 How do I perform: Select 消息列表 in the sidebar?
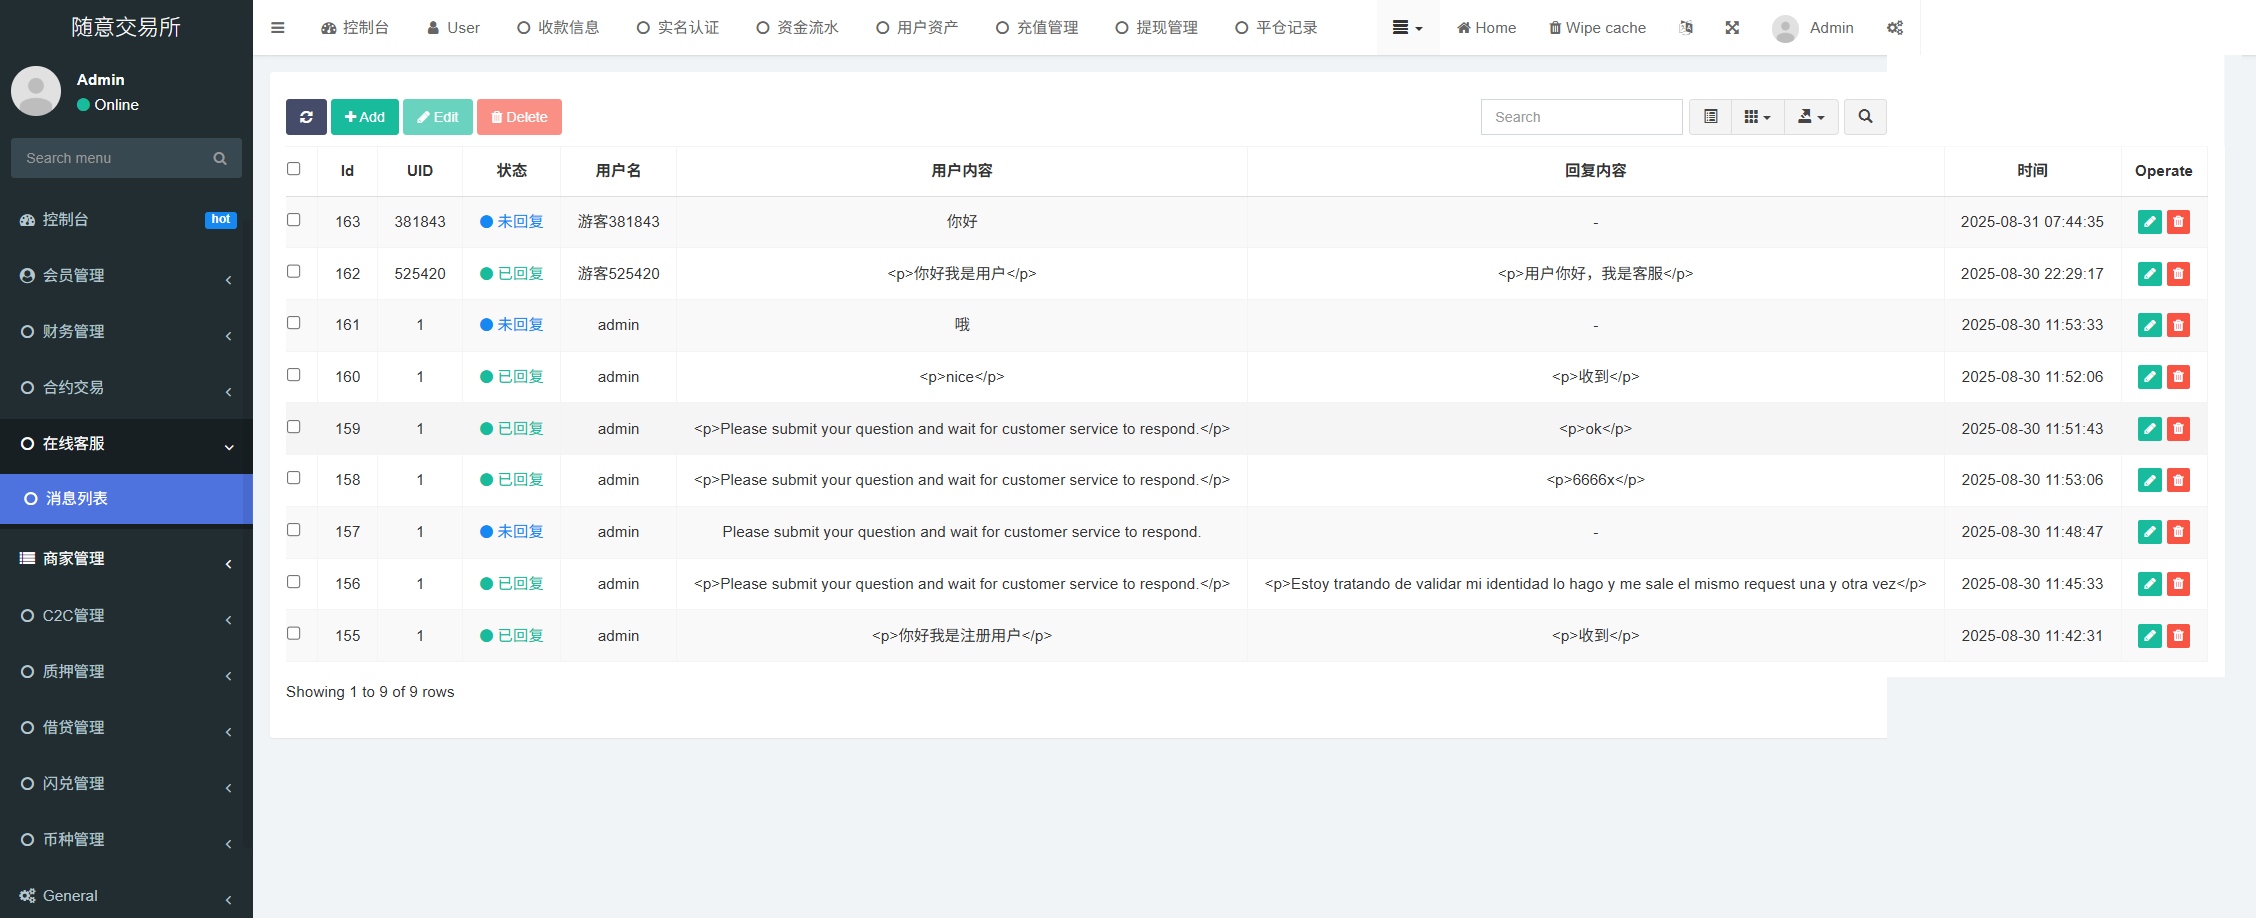coord(126,499)
